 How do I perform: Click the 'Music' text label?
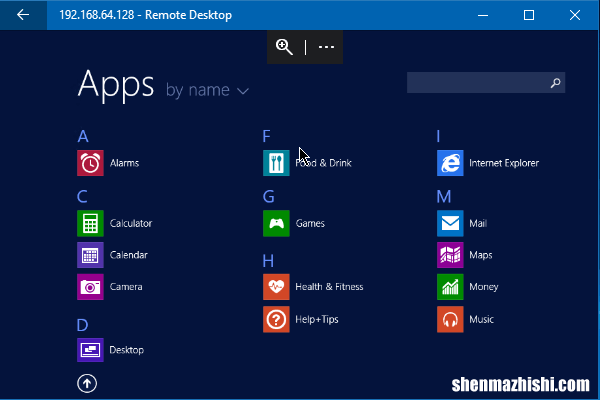point(481,319)
